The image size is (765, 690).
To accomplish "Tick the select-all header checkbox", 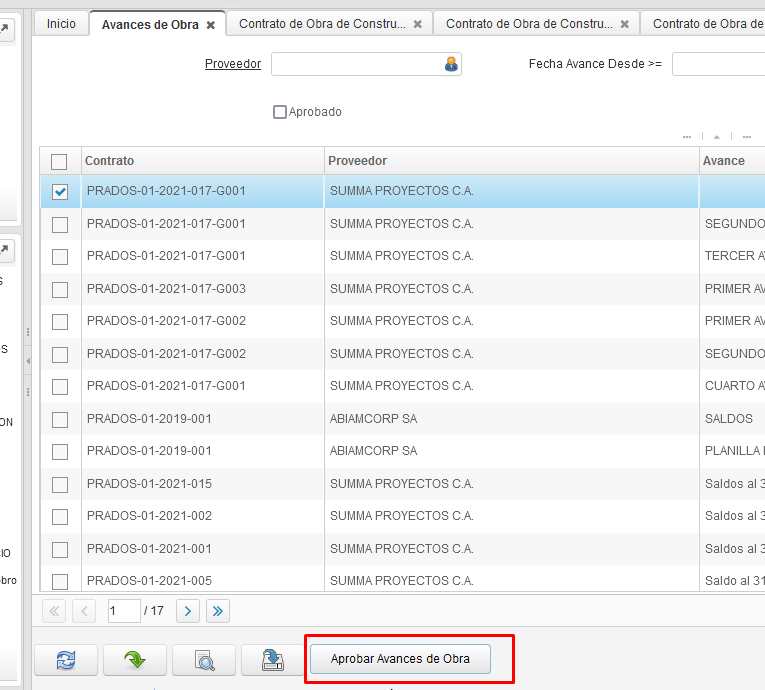I will point(59,161).
